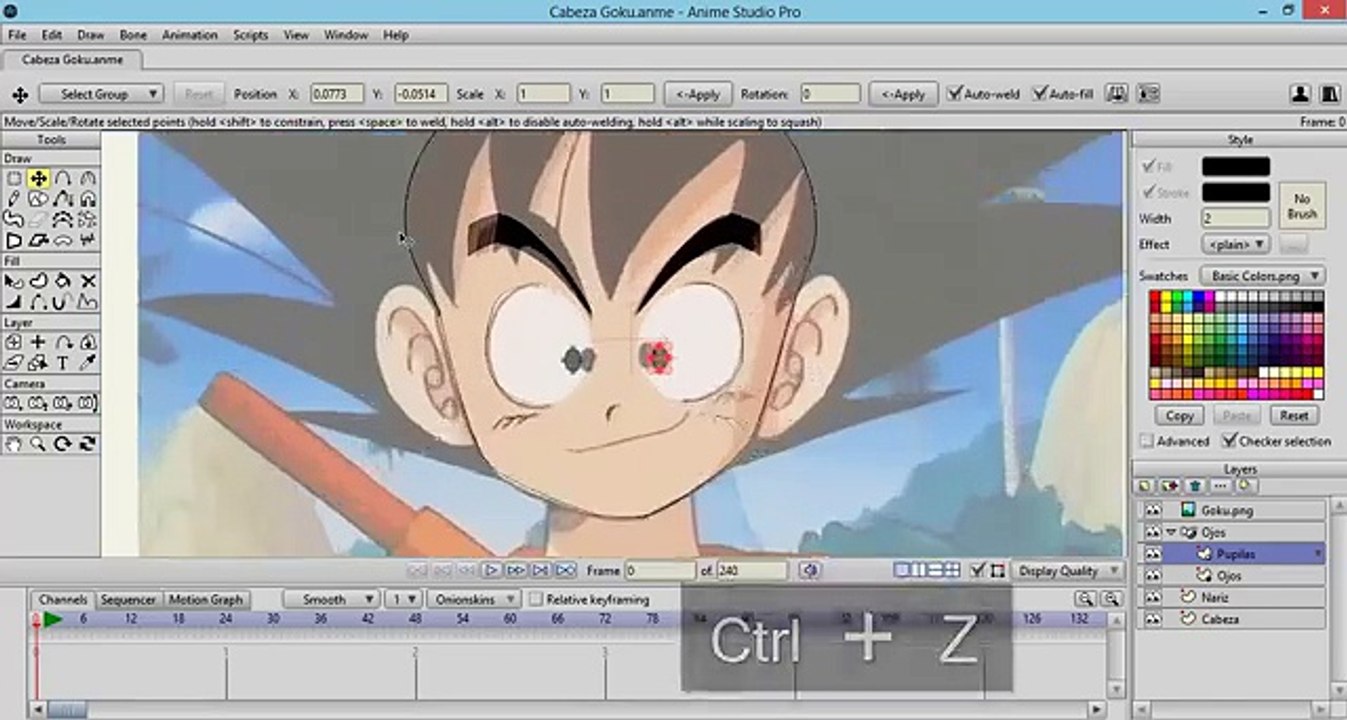Select the Insert Text tool
The width and height of the screenshot is (1347, 720).
click(x=63, y=363)
